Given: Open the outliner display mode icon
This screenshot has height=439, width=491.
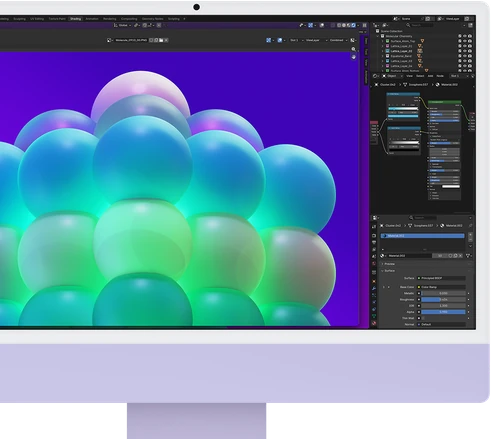Looking at the screenshot, I should click(x=376, y=25).
